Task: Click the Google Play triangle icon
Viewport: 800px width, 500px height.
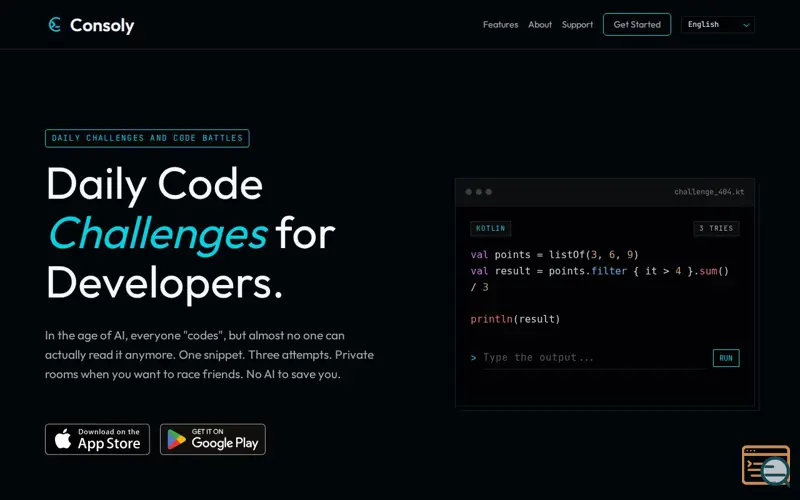Action: pyautogui.click(x=177, y=439)
